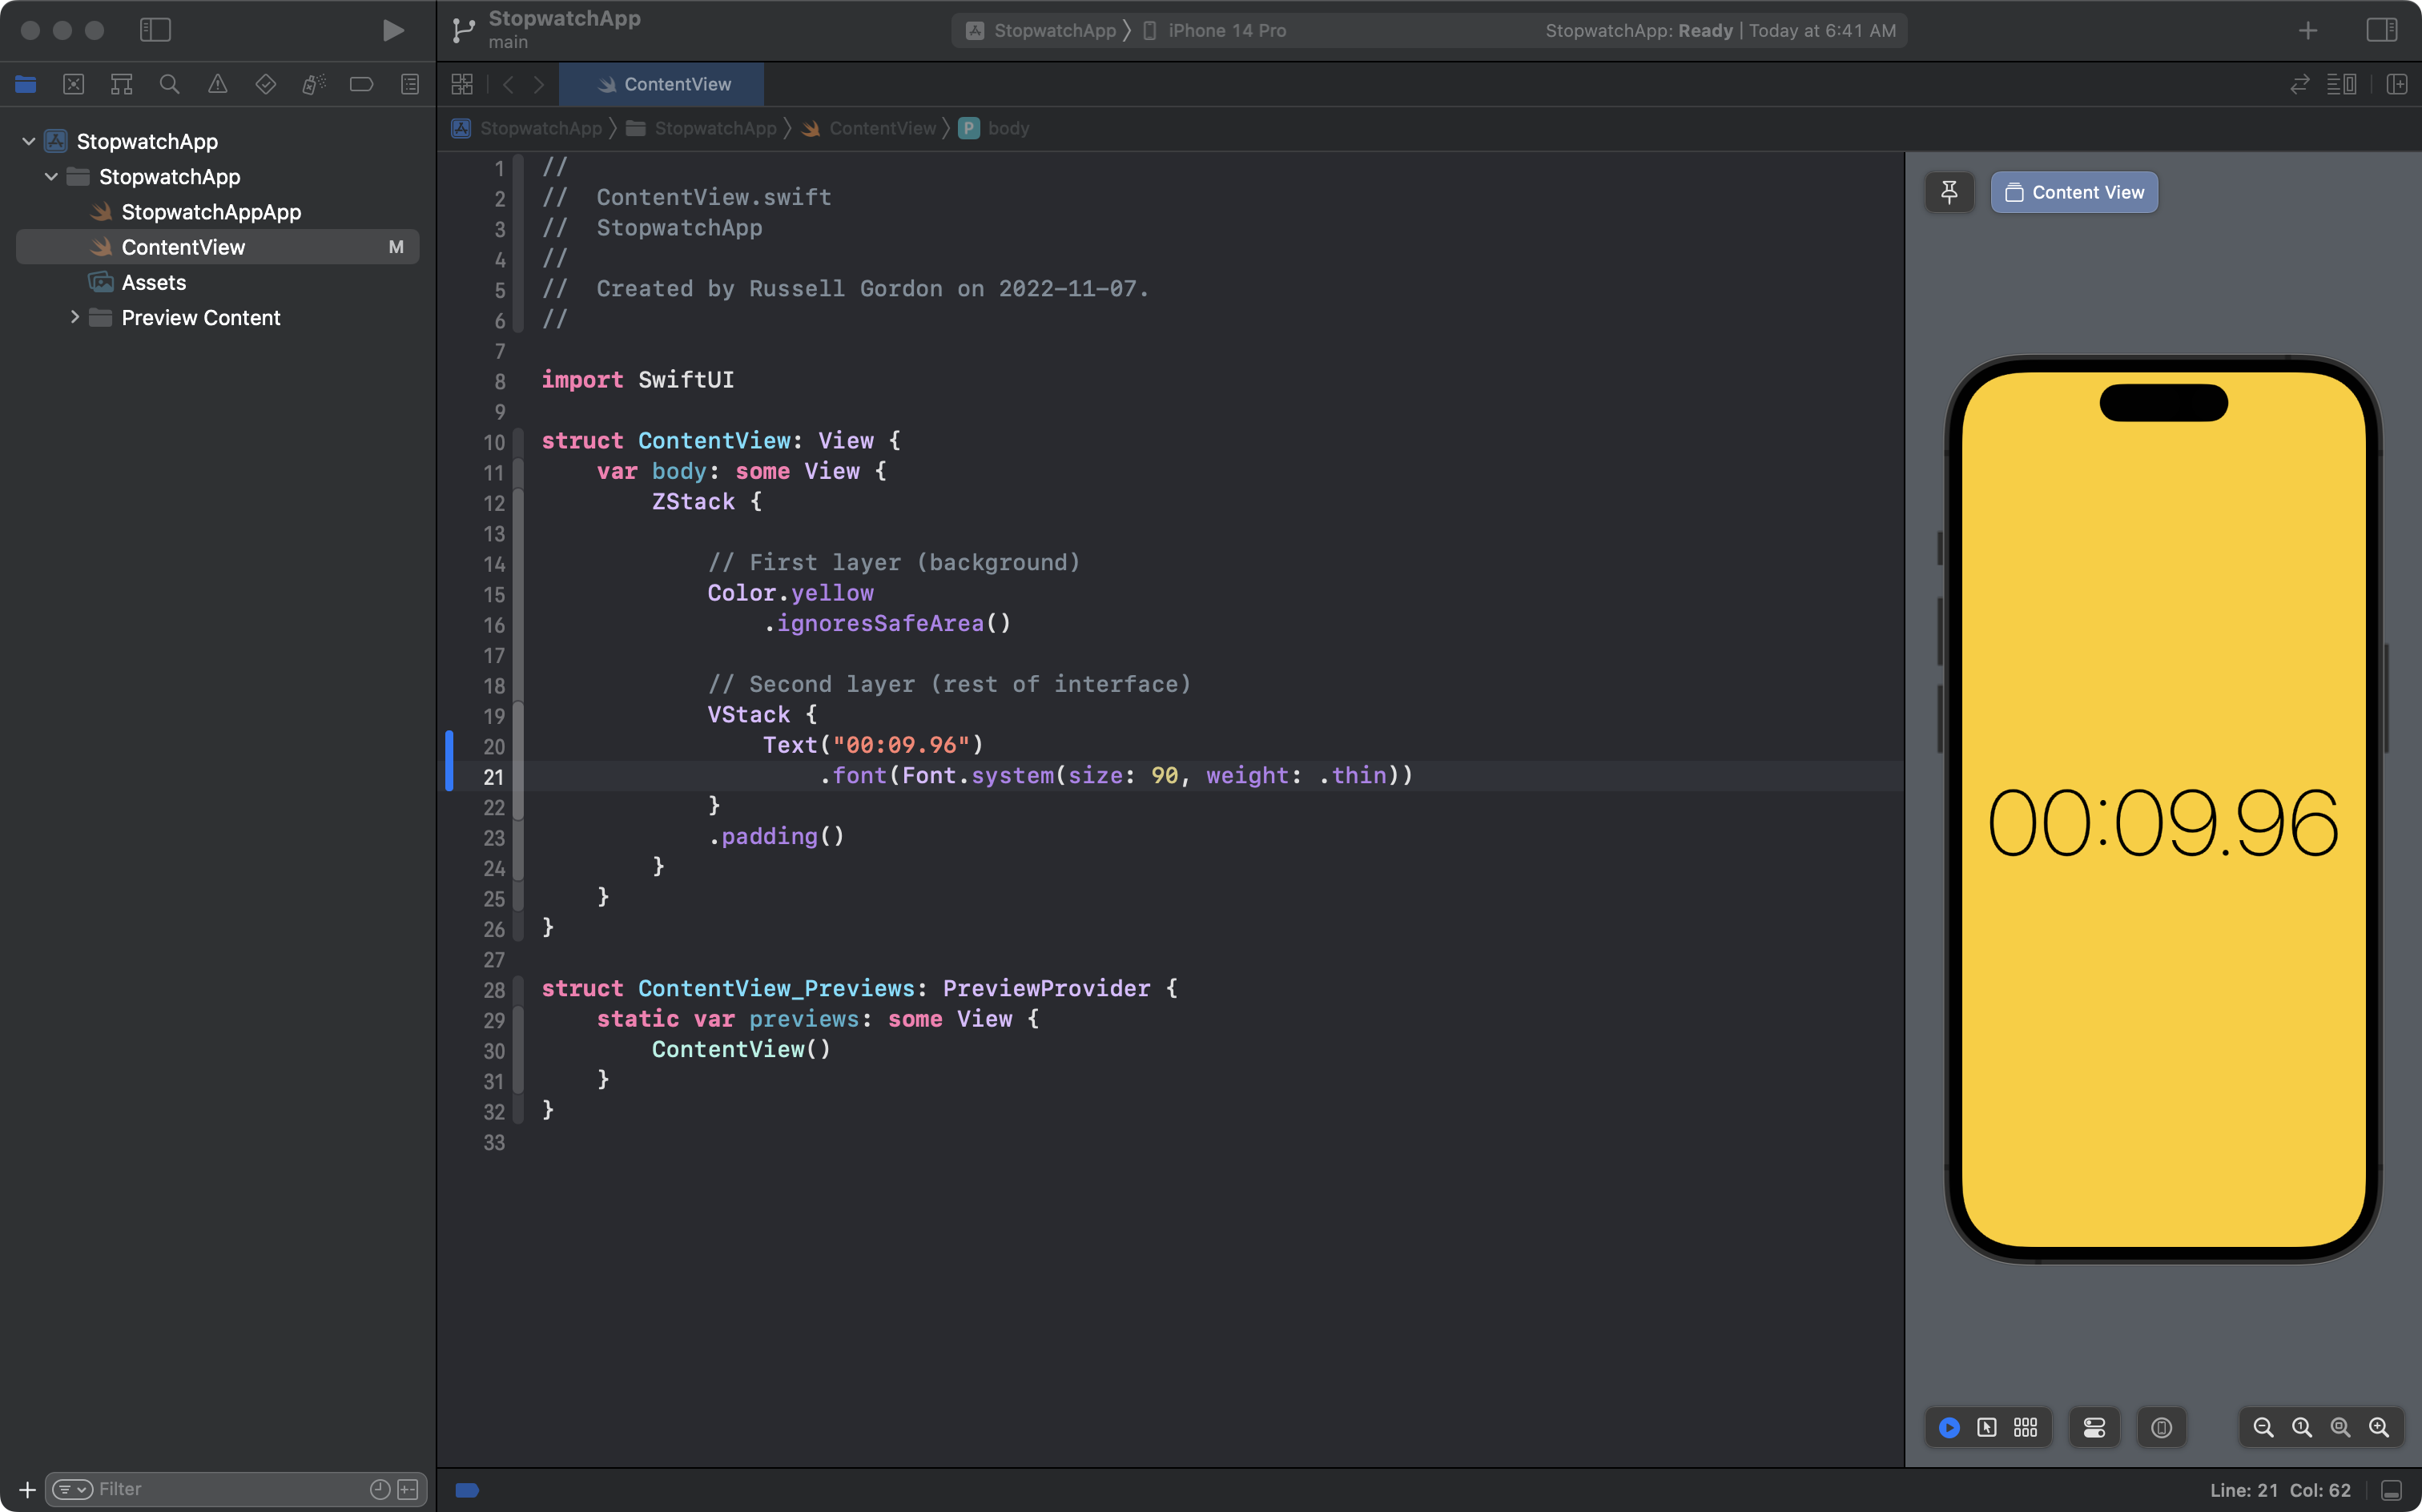Image resolution: width=2422 pixels, height=1512 pixels.
Task: Toggle the inspectors panel on right
Action: 2382,30
